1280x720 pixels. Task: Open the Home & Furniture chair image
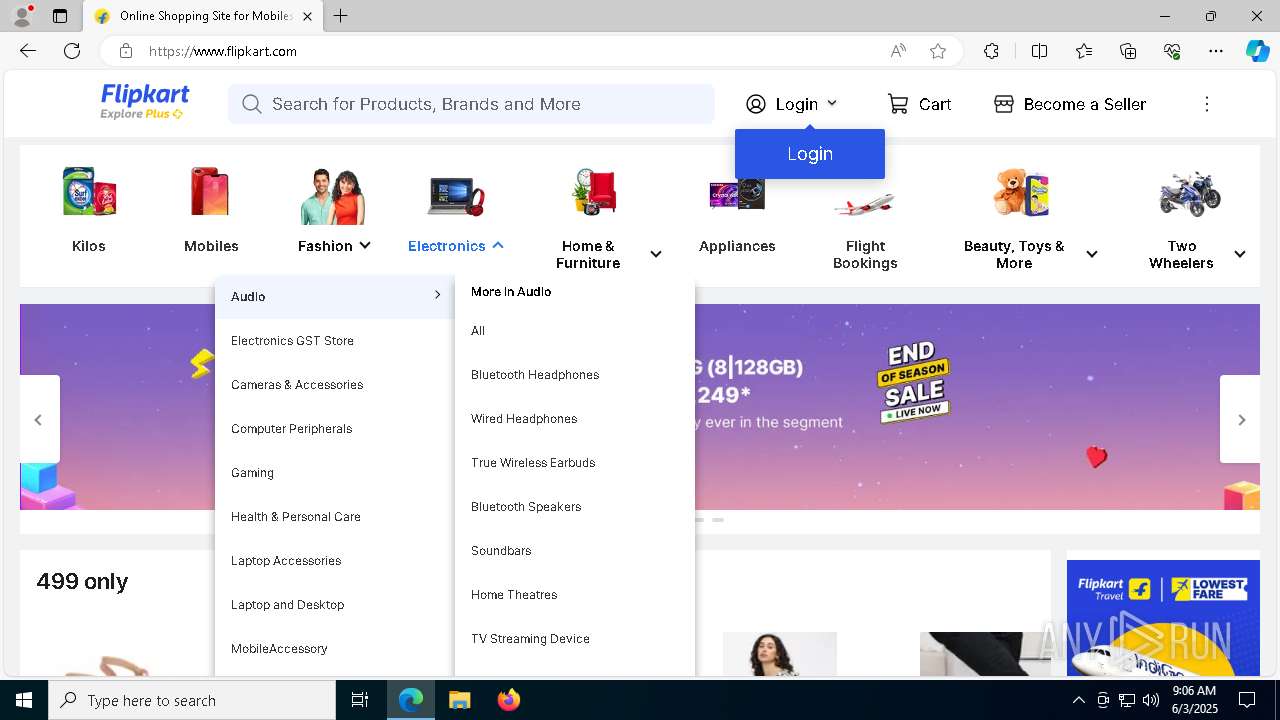(x=596, y=192)
